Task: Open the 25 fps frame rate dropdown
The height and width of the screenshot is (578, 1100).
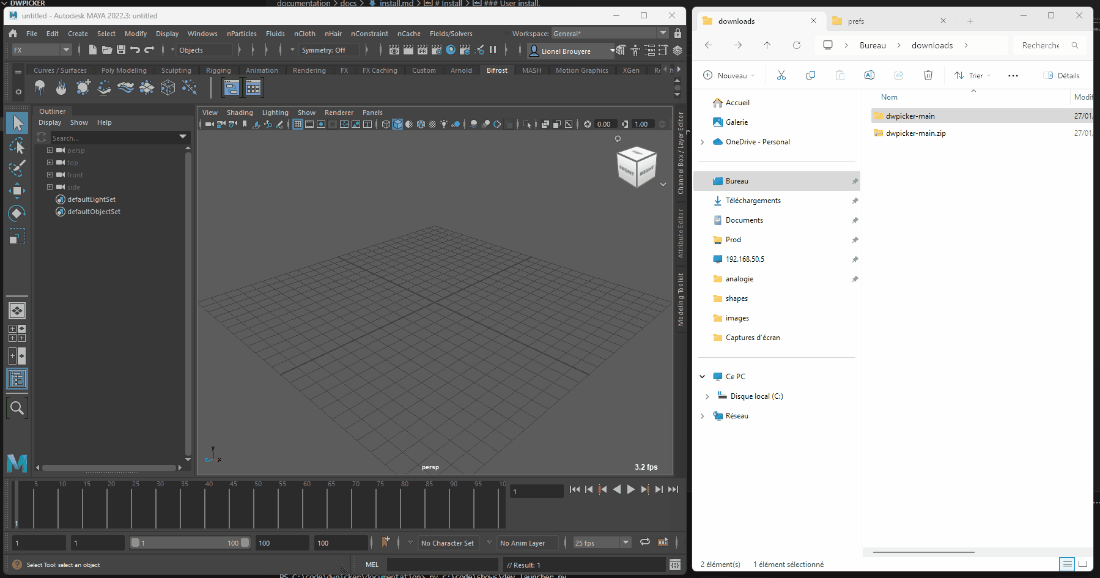Action: (x=602, y=543)
